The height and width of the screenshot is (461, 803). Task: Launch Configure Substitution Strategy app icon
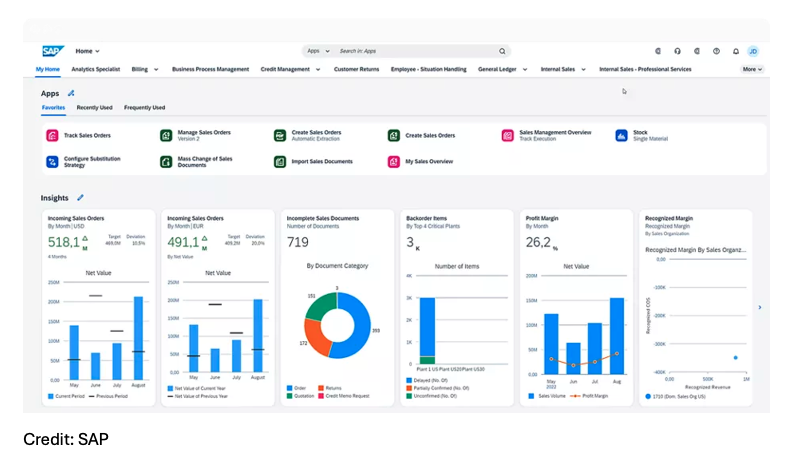pyautogui.click(x=52, y=161)
